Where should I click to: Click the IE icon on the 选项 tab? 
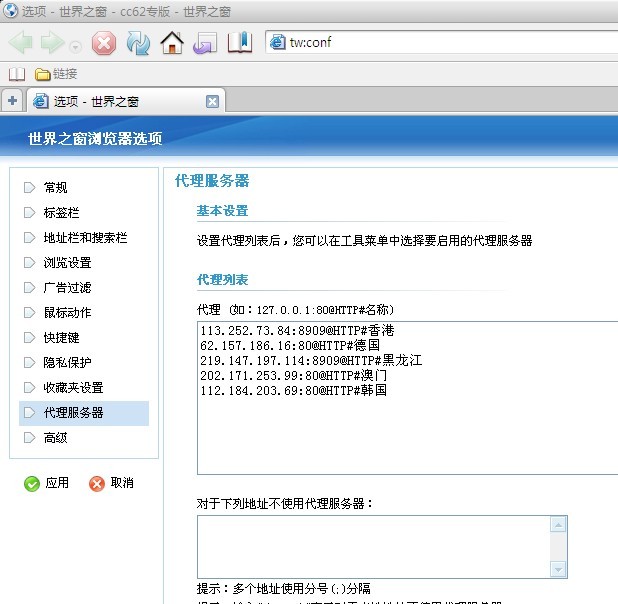tap(41, 101)
